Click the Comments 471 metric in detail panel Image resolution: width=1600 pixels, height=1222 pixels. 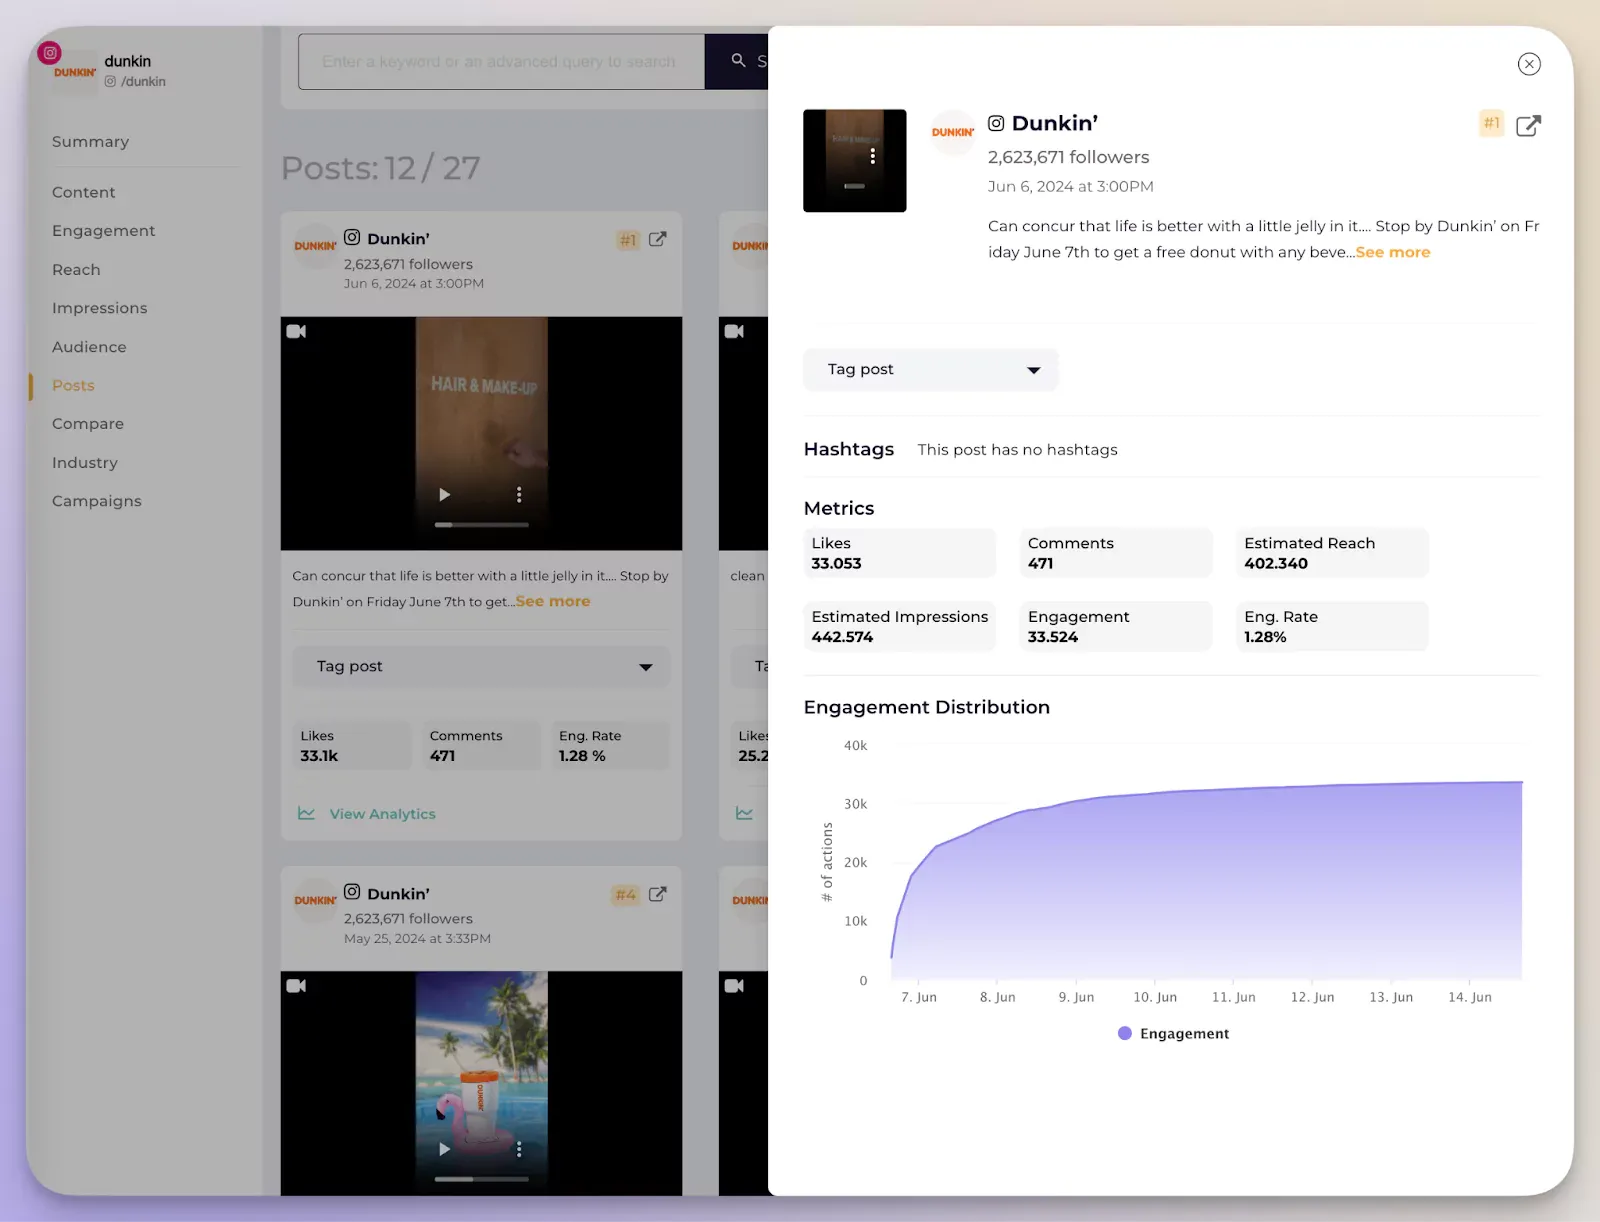(1115, 553)
